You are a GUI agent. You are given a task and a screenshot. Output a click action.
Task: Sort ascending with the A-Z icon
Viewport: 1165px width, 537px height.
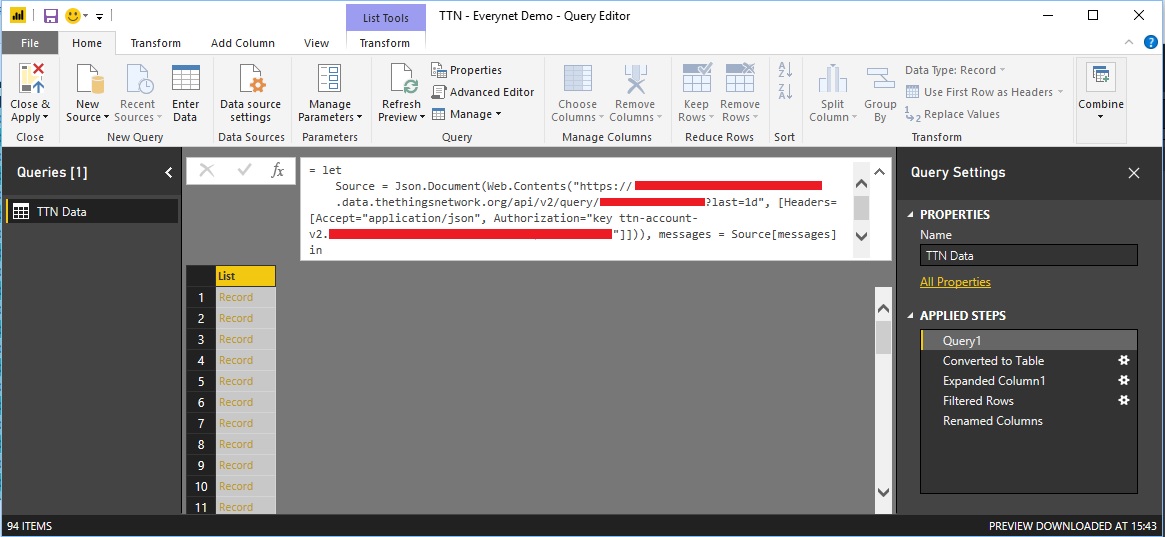(x=785, y=71)
